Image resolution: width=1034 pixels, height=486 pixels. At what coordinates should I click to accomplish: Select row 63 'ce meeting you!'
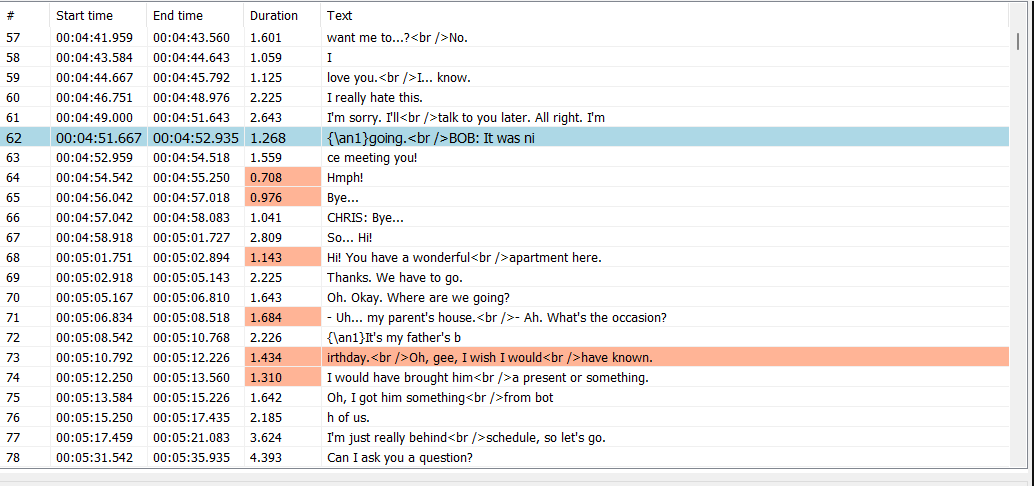click(x=505, y=158)
